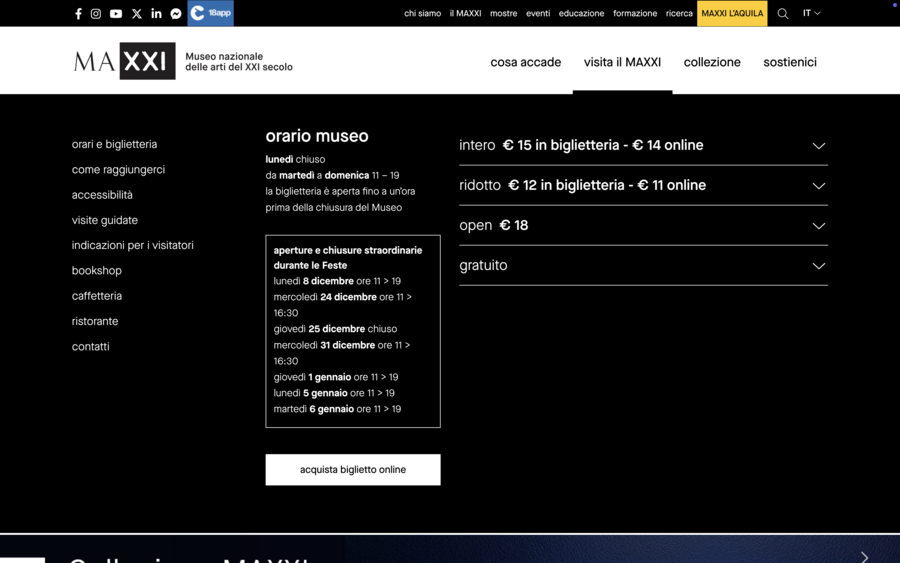Open mostre in top navigation

(x=503, y=13)
